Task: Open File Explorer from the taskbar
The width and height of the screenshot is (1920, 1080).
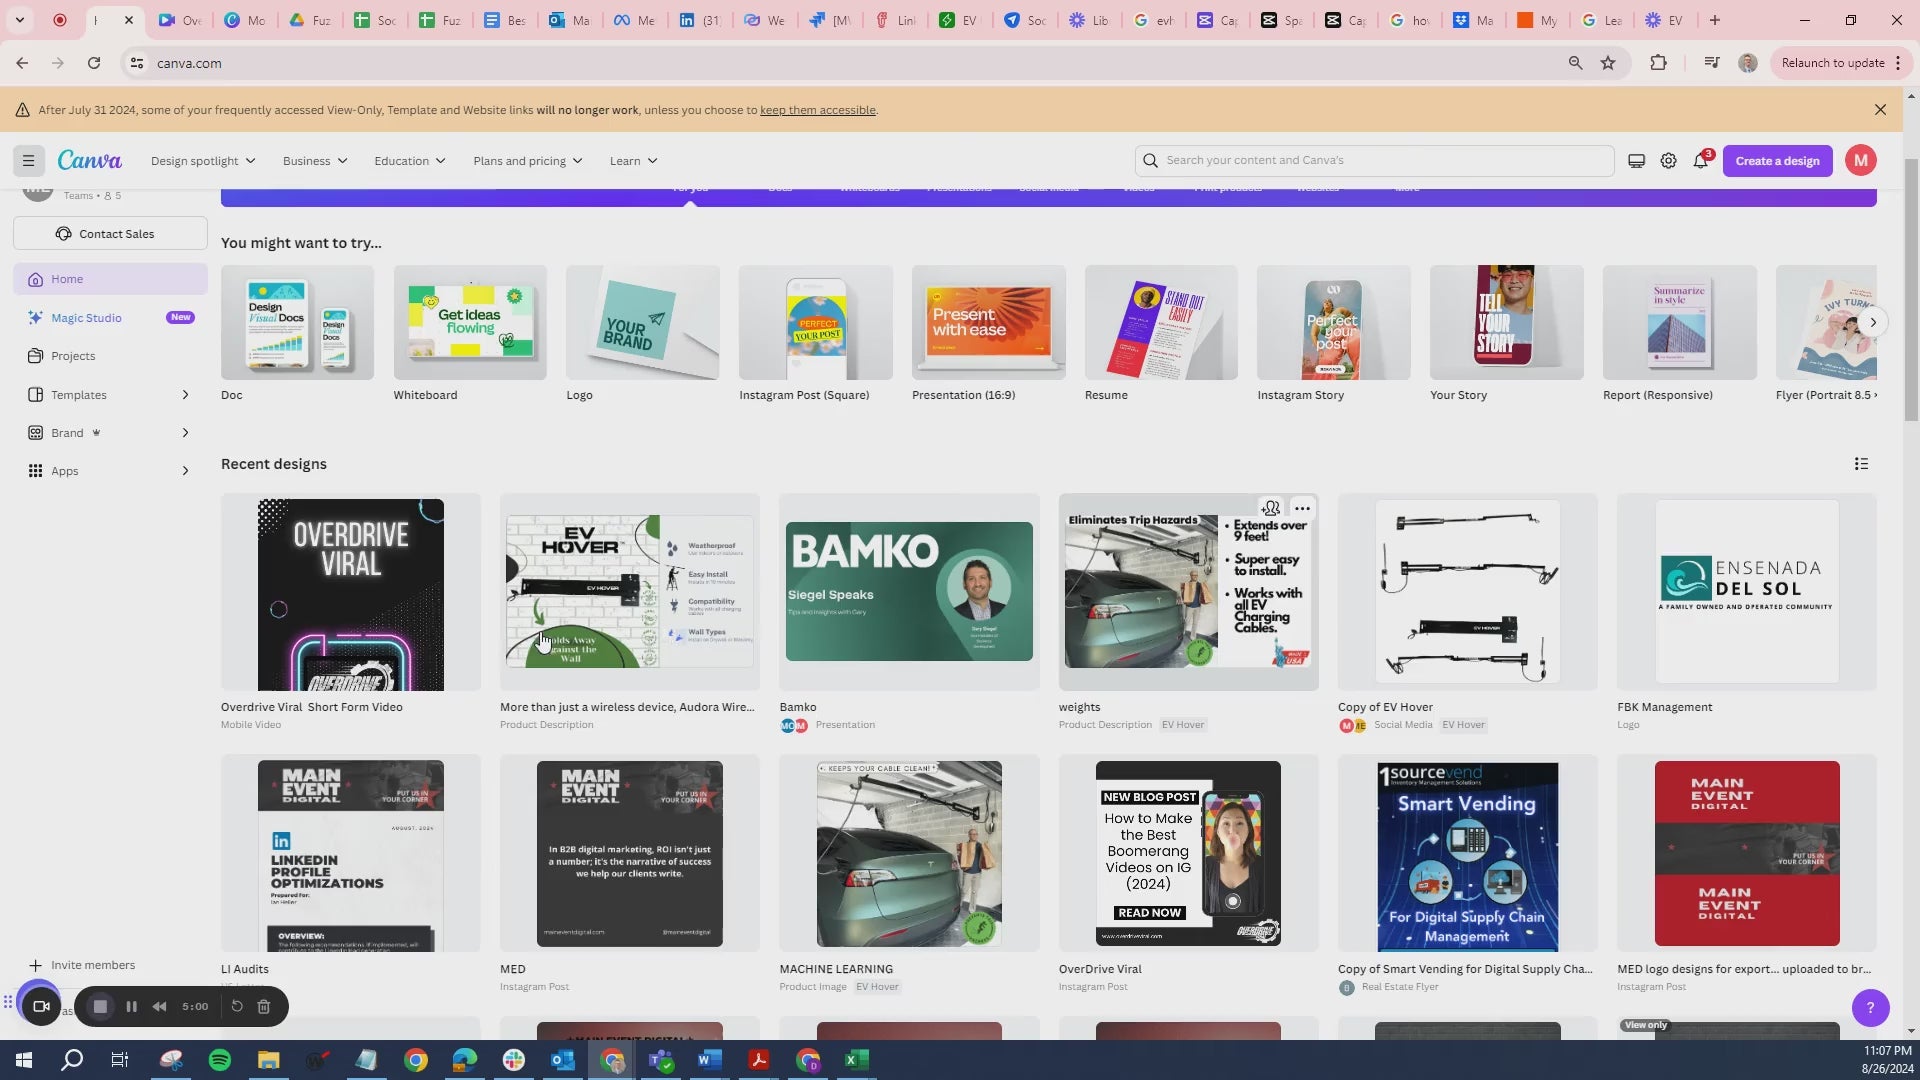Action: [x=269, y=1060]
